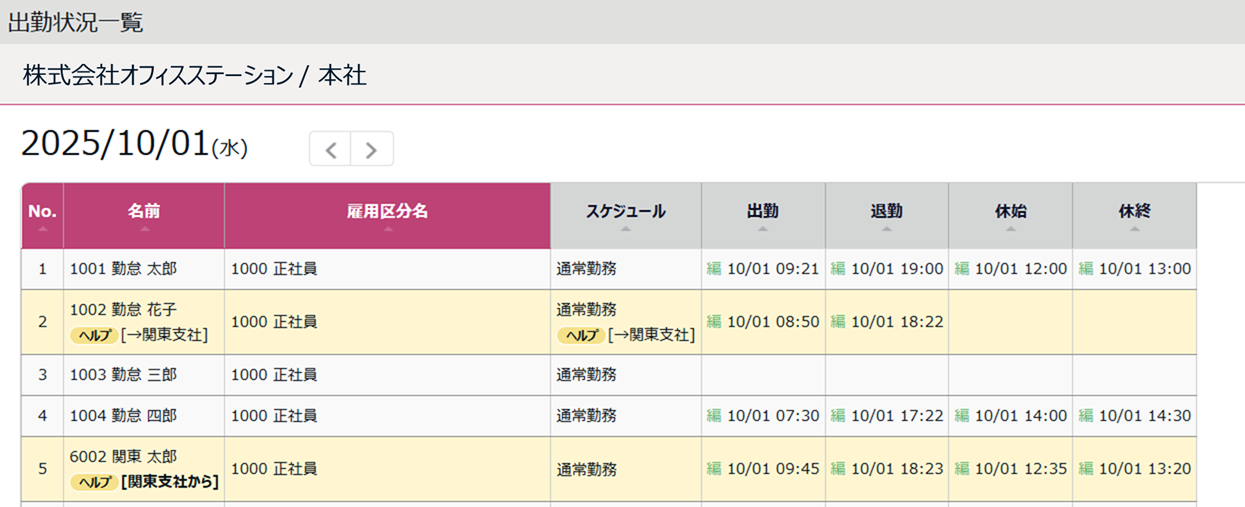Click edit icon for 関東 太郎 退勤 18:23
This screenshot has height=507, width=1245.
tap(838, 469)
